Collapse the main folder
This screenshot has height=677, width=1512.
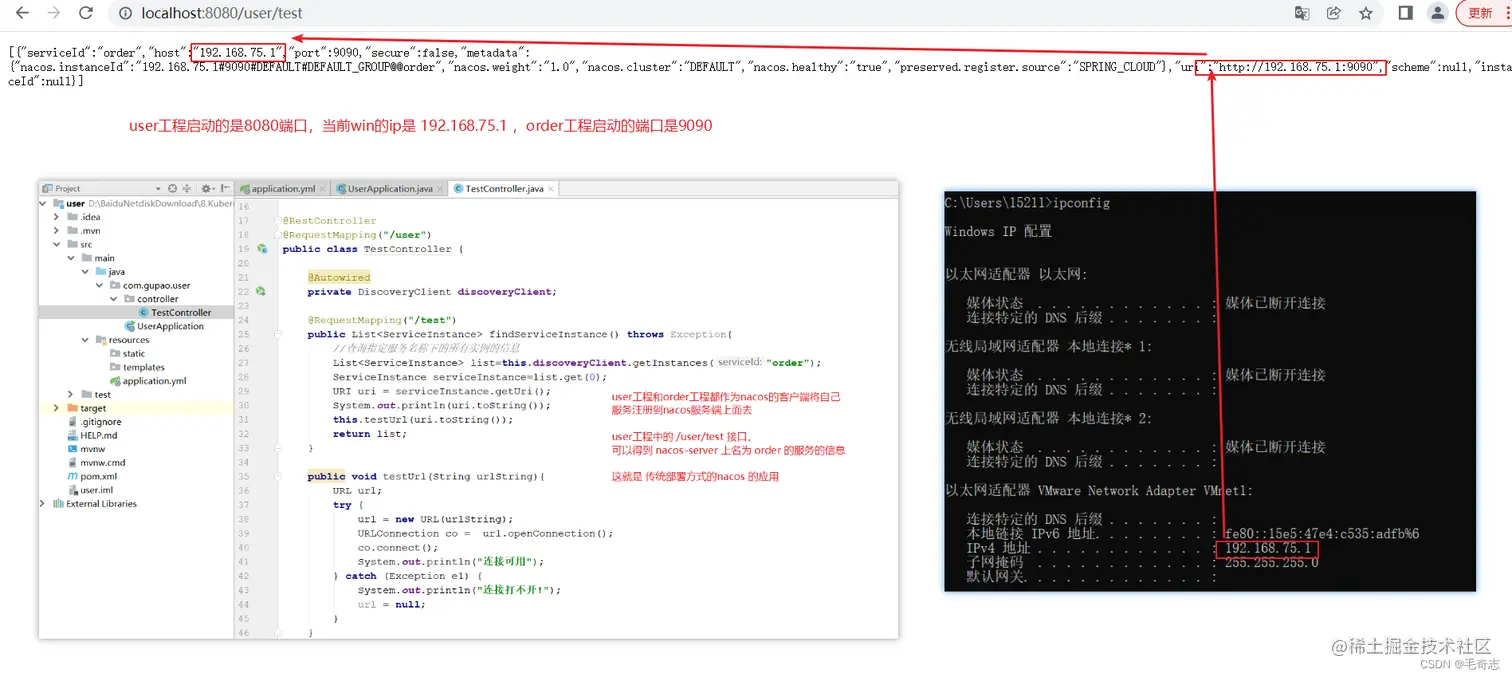coord(71,258)
